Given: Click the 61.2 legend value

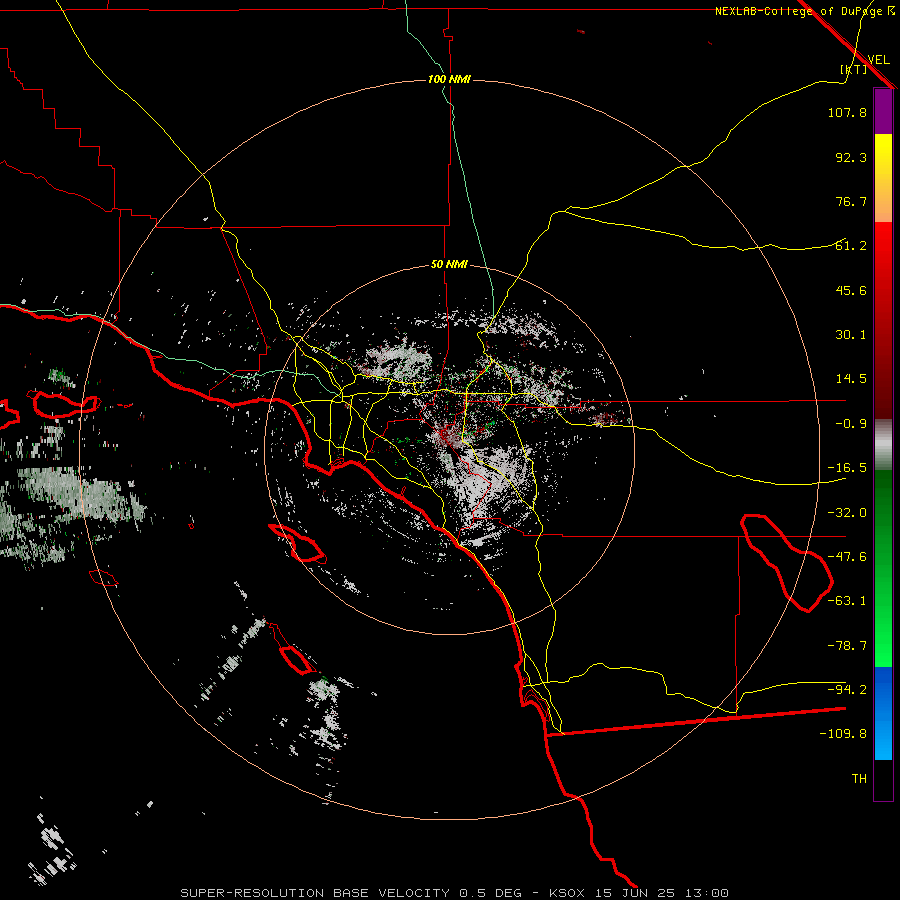Looking at the screenshot, I should pyautogui.click(x=851, y=246).
